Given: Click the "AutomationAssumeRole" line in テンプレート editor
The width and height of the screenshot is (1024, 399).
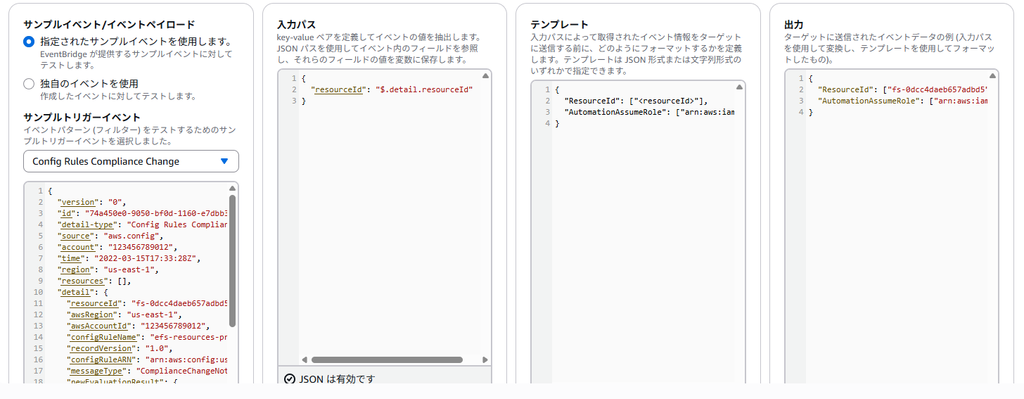Looking at the screenshot, I should pyautogui.click(x=648, y=112).
